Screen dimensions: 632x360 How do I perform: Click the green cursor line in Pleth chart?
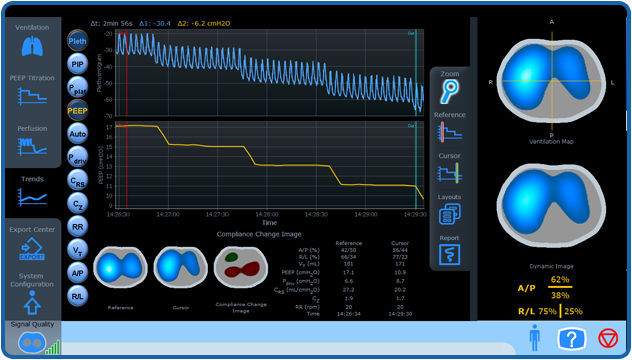coord(416,73)
